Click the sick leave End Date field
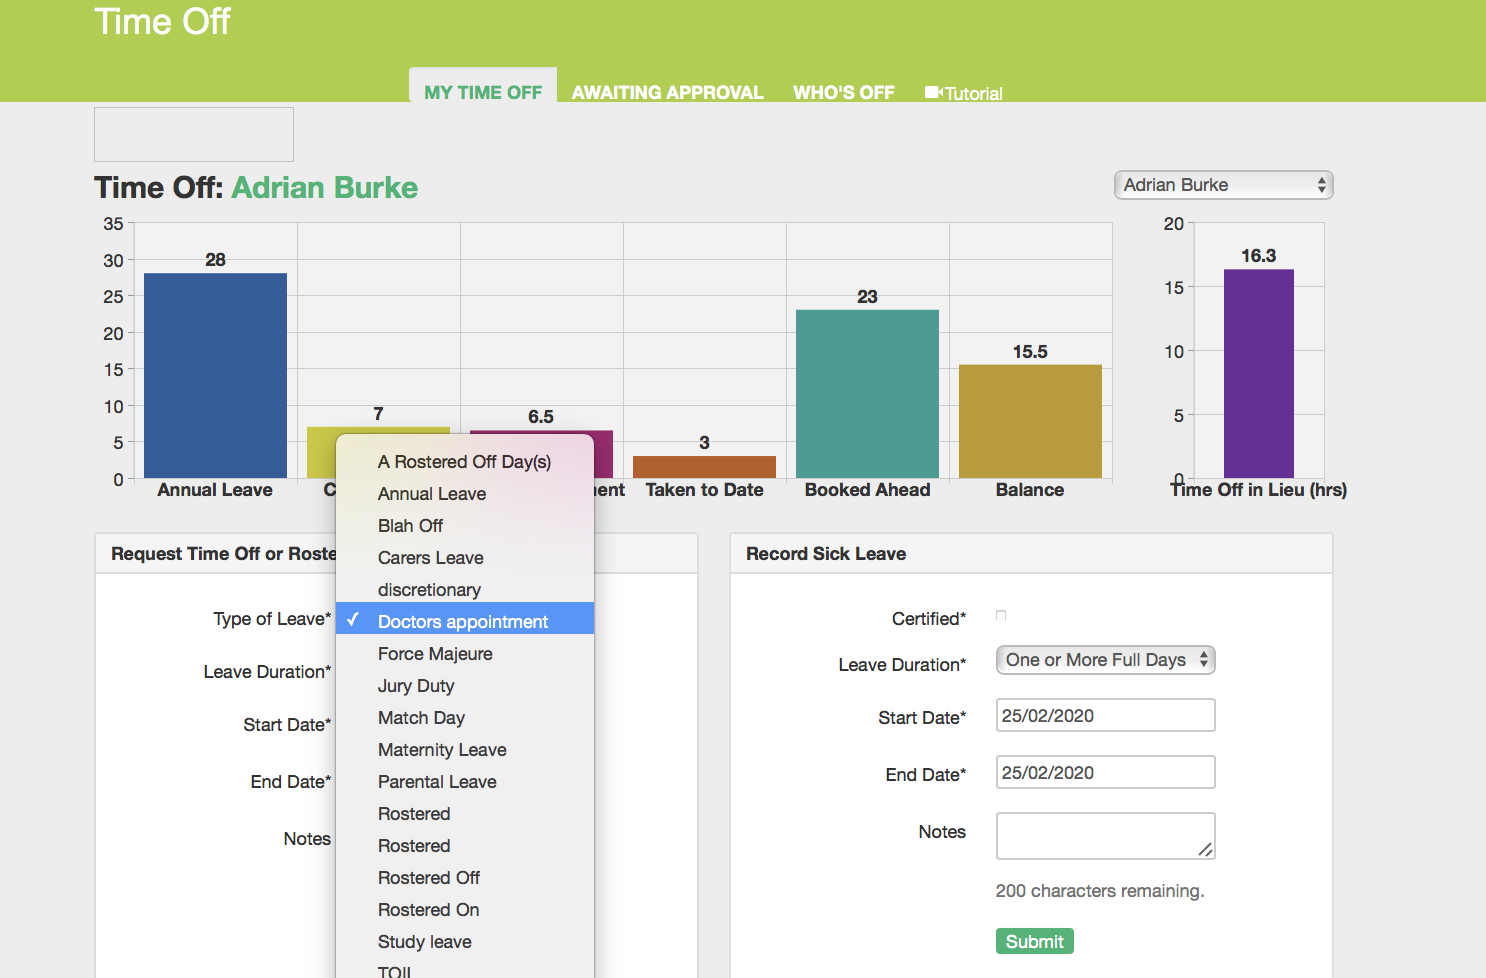The image size is (1486, 978). (x=1105, y=773)
